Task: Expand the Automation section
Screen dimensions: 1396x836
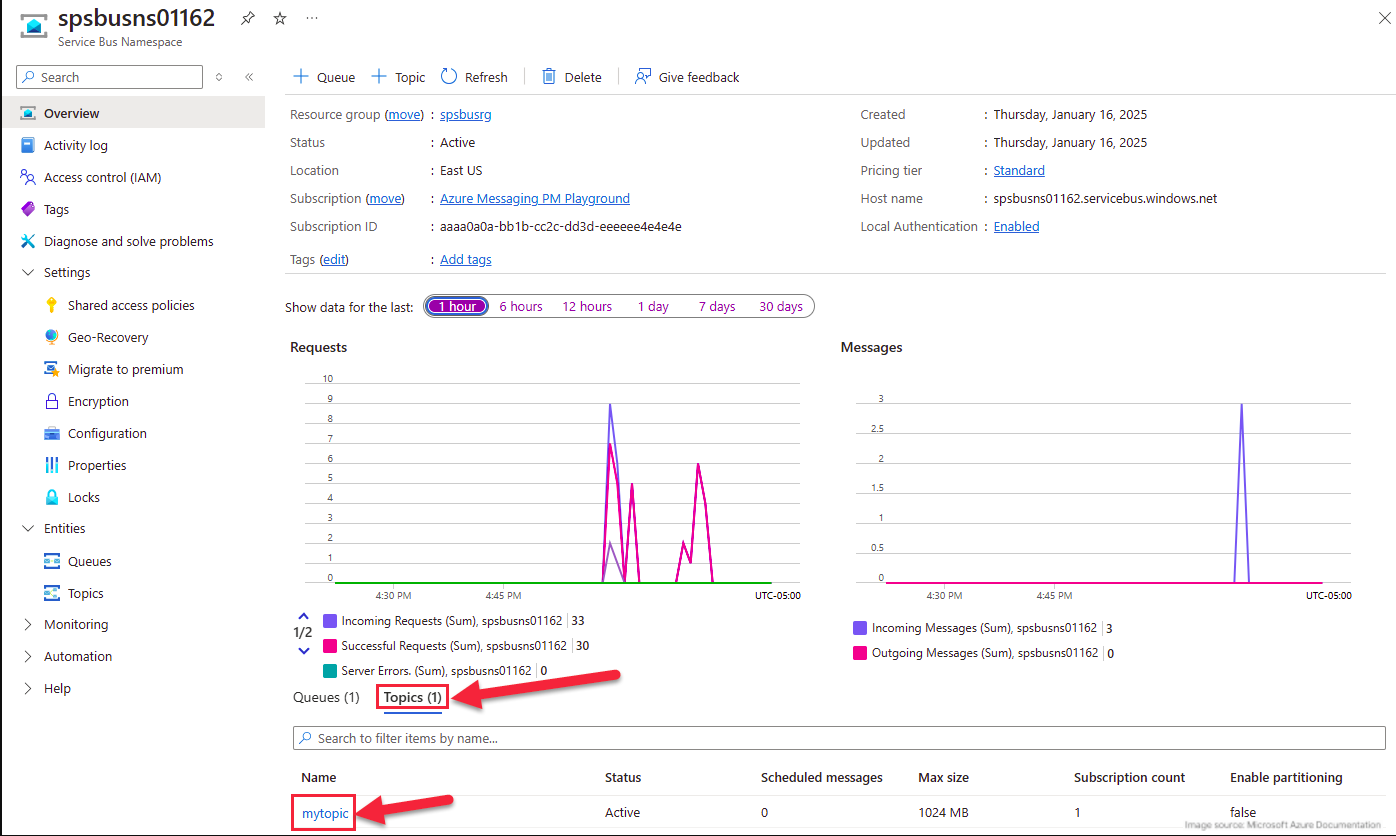Action: coord(27,656)
